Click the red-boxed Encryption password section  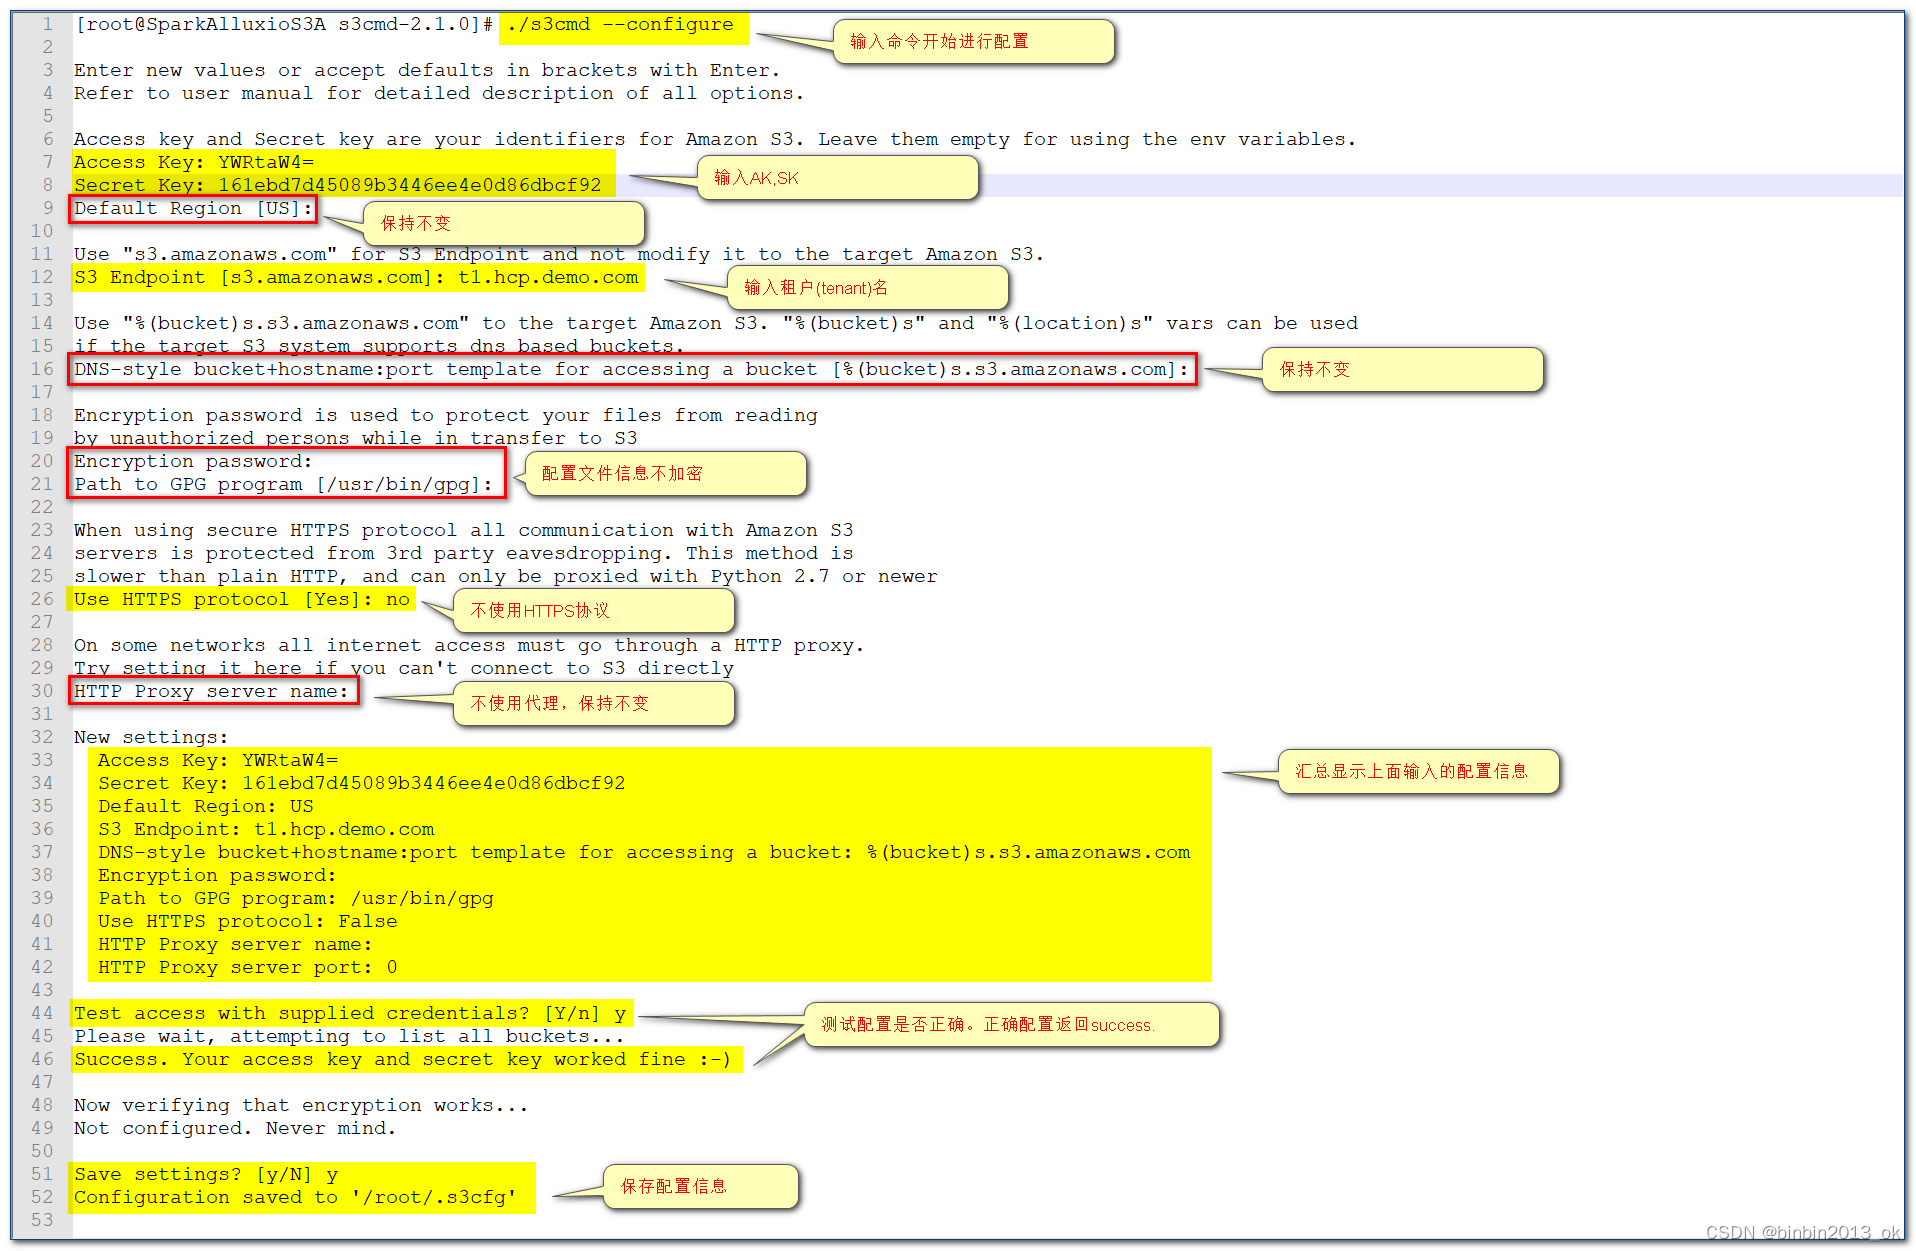pos(286,472)
